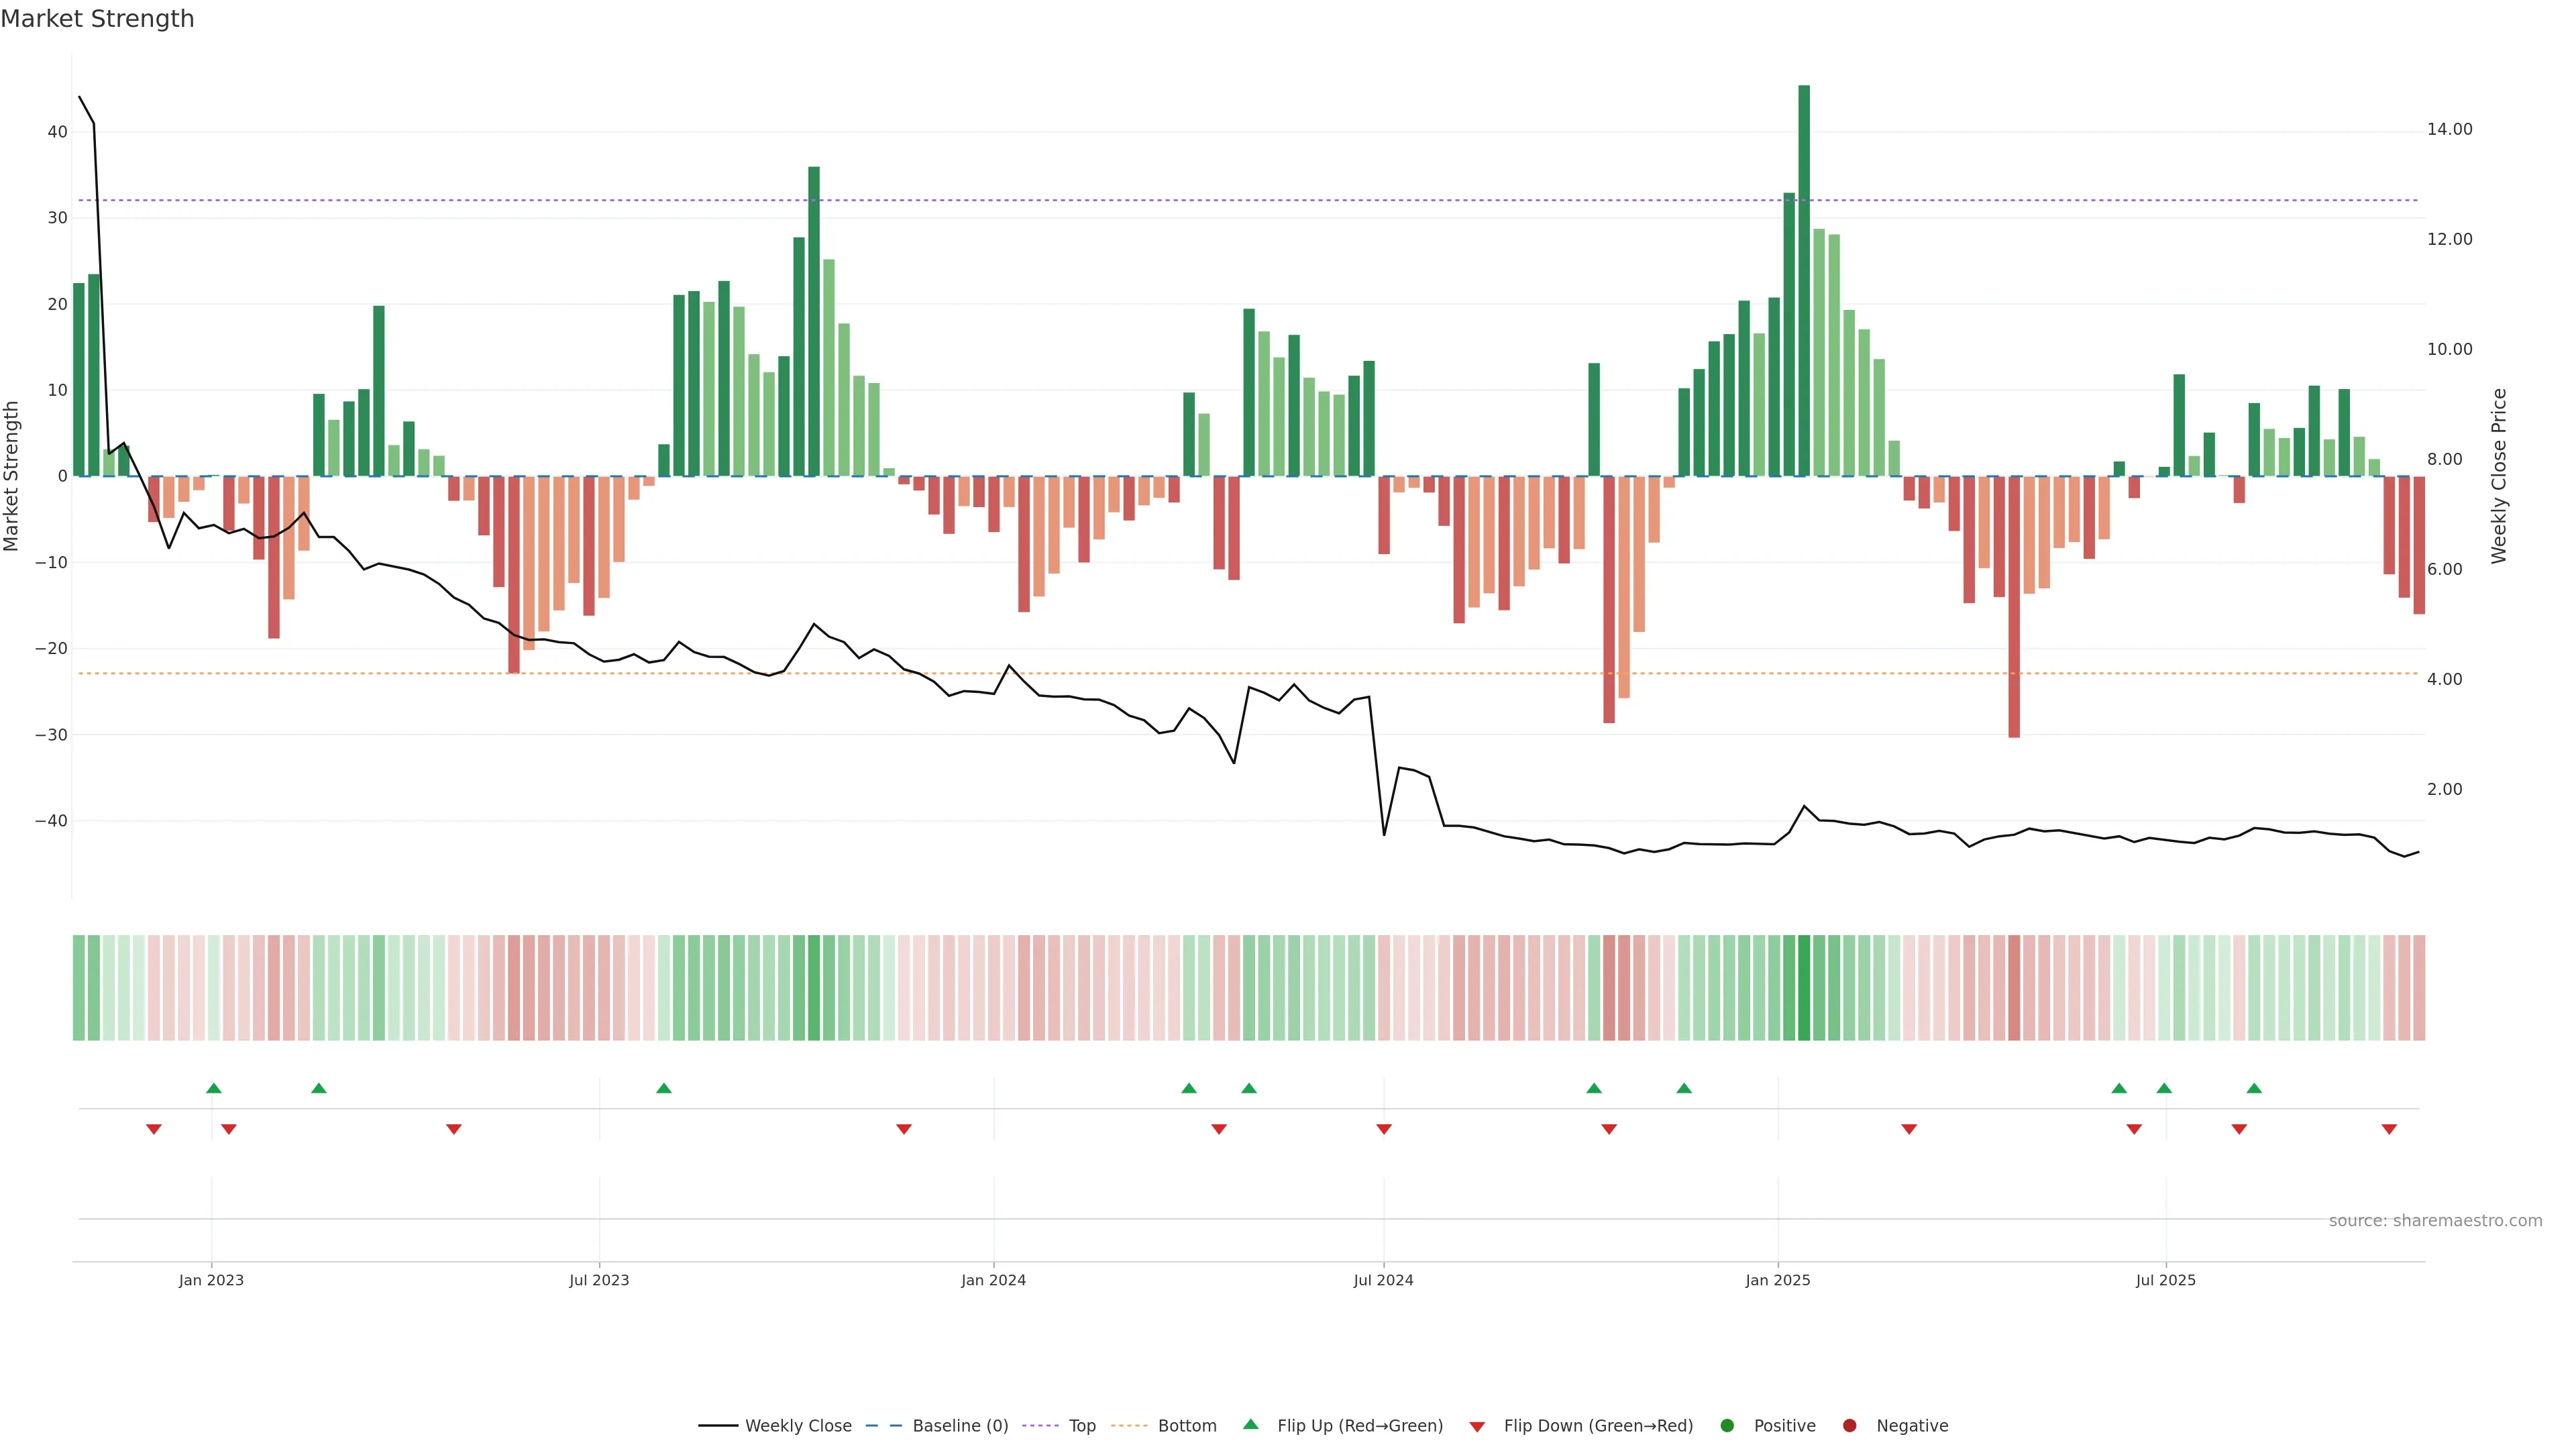This screenshot has width=2576, height=1449.
Task: Click the Weekly Close Price axis title
Action: 2499,476
